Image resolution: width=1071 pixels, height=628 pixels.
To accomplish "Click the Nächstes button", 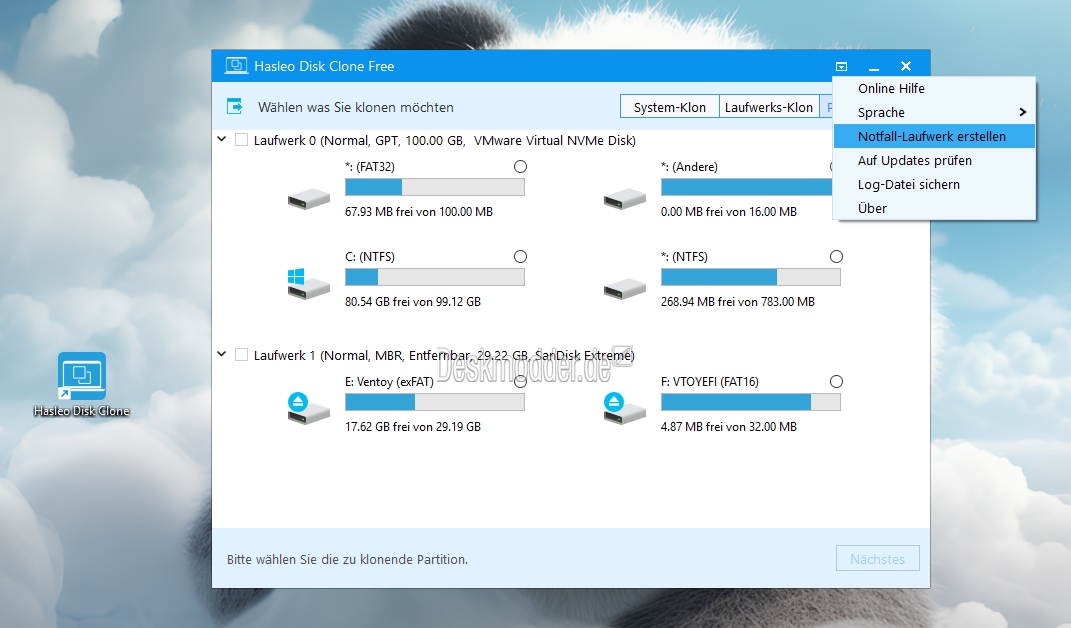I will click(878, 559).
